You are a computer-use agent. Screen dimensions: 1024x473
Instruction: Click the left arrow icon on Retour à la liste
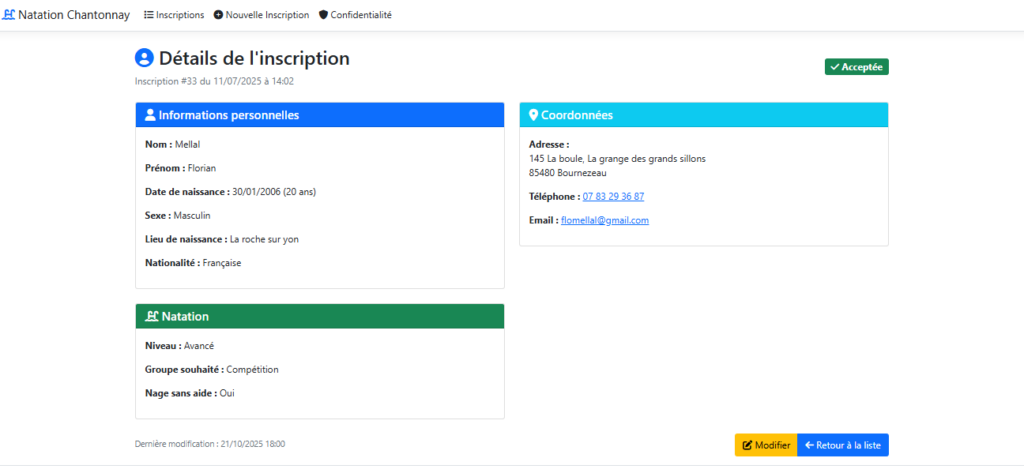tap(809, 446)
